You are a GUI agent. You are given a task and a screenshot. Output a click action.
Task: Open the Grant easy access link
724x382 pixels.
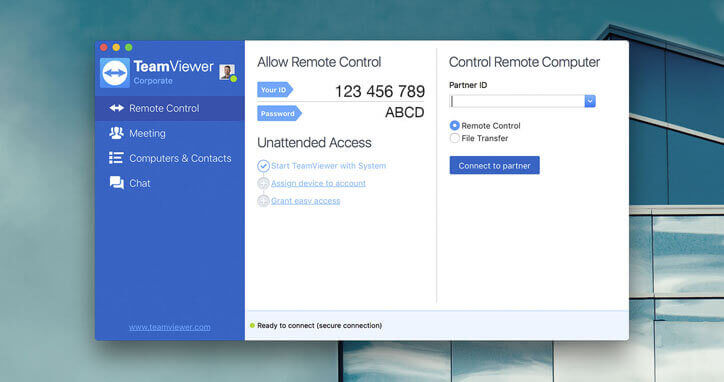pos(306,201)
